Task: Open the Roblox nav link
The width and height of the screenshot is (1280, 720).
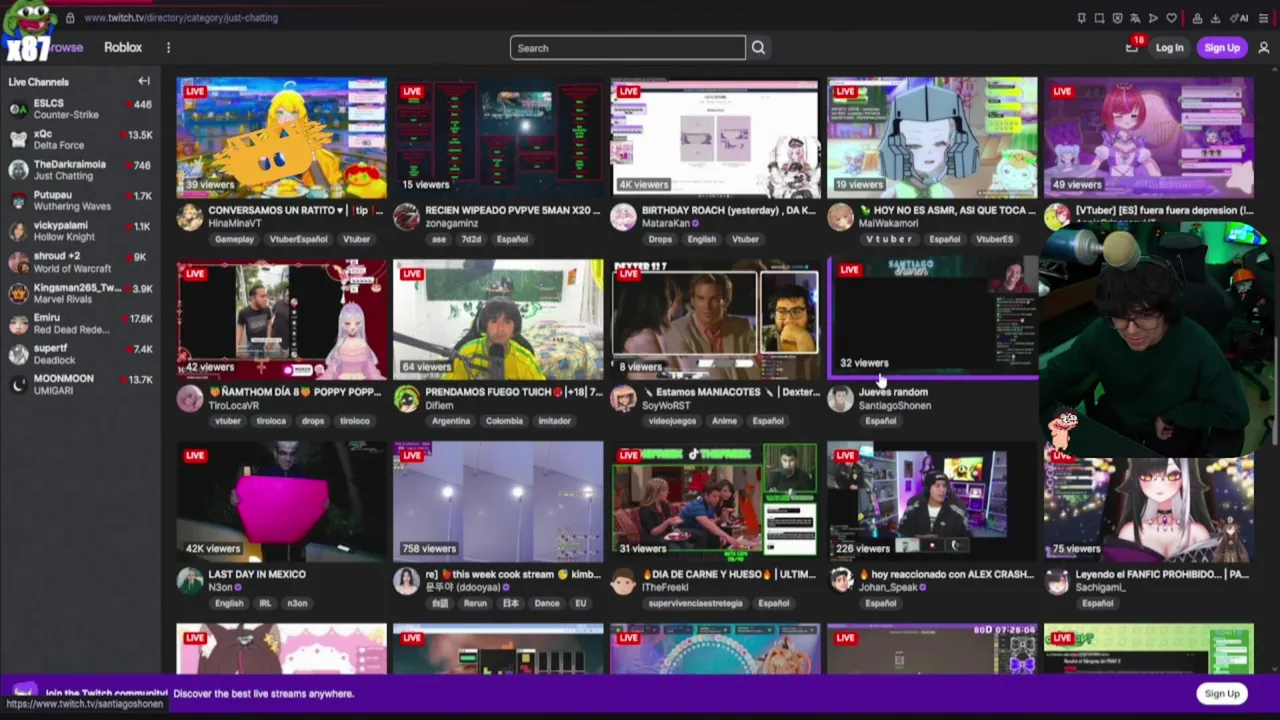Action: (123, 48)
